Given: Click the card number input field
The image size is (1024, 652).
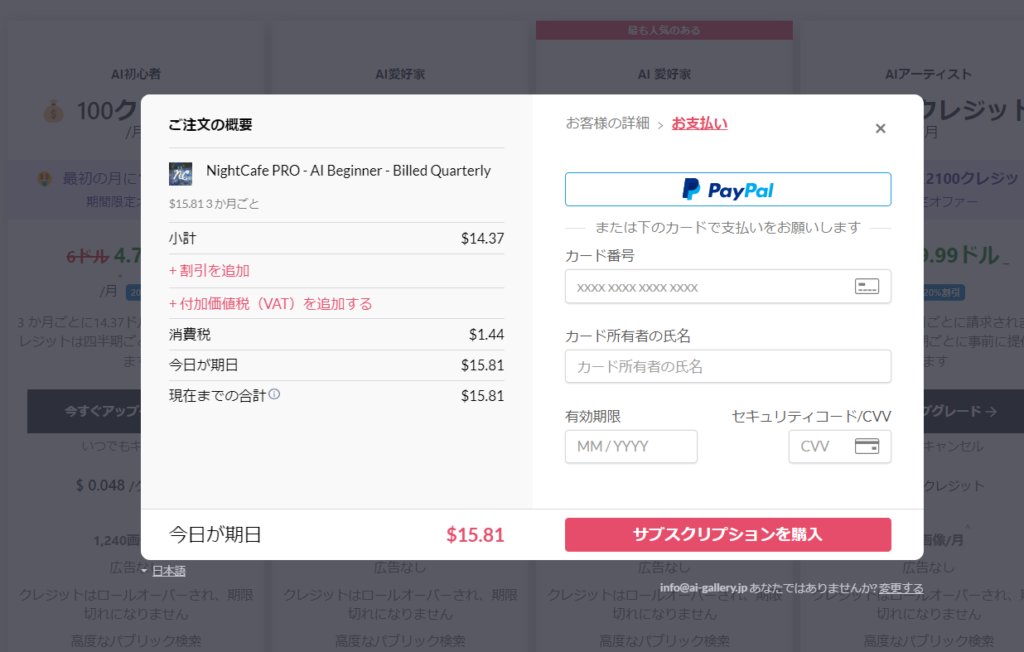Looking at the screenshot, I should pyautogui.click(x=728, y=287).
